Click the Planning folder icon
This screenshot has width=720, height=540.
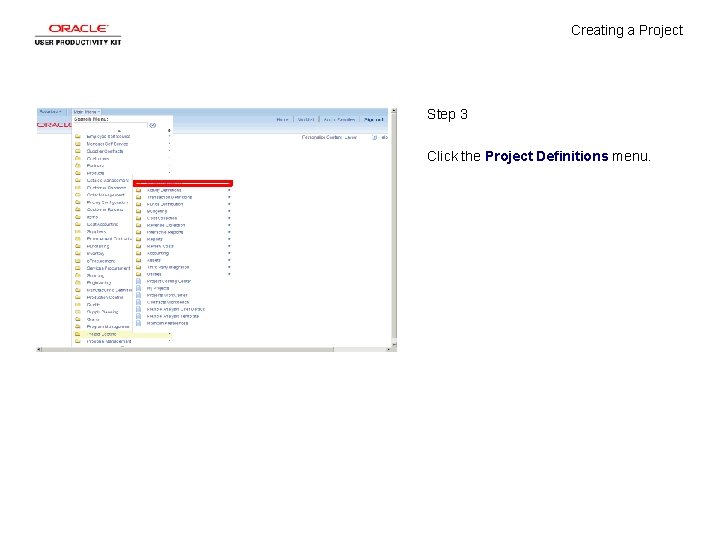pos(78,276)
